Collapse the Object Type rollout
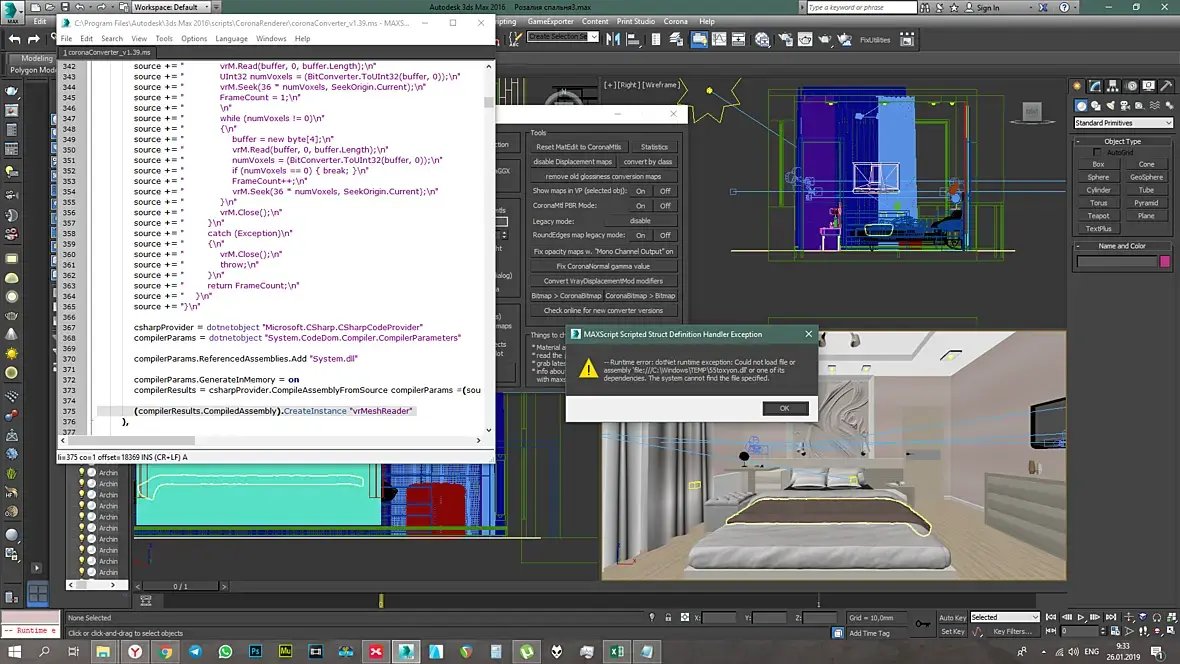Viewport: 1180px width, 664px height. 1122,141
